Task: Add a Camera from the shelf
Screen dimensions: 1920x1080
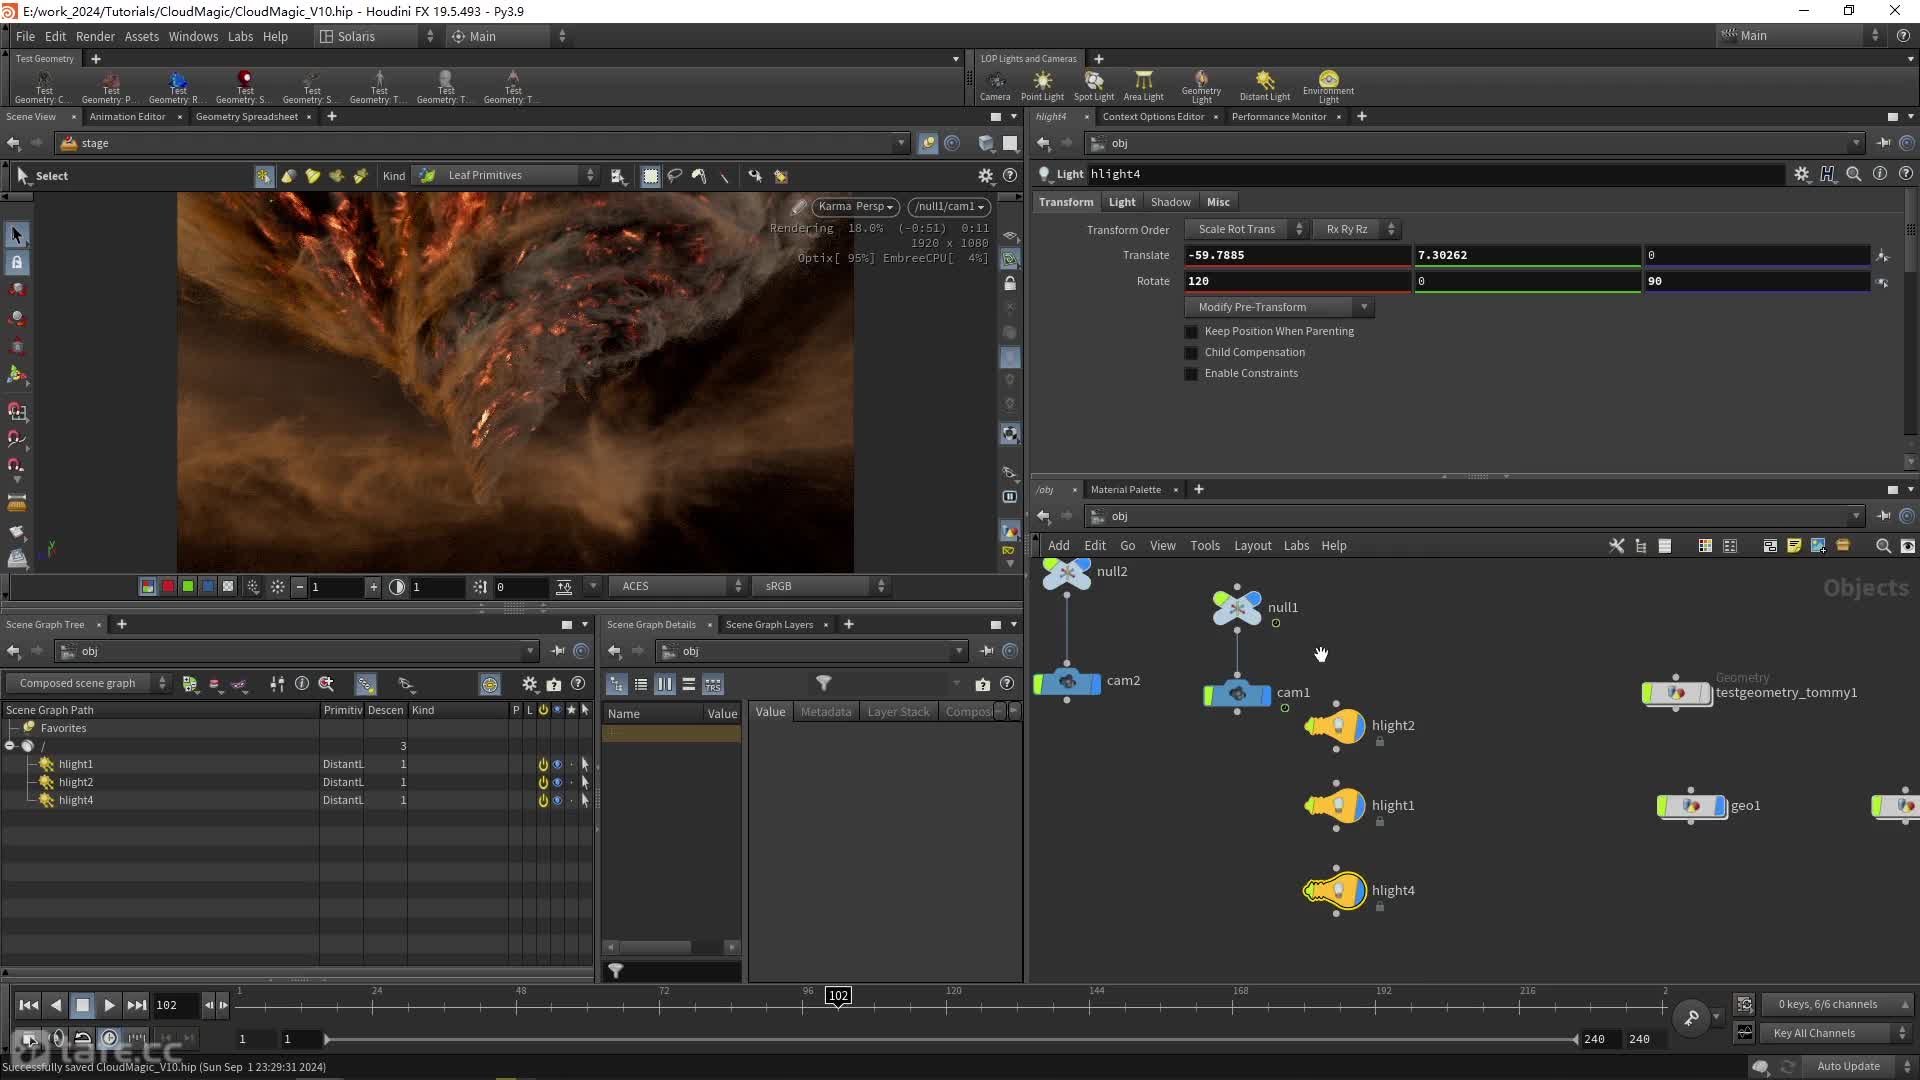Action: (995, 85)
